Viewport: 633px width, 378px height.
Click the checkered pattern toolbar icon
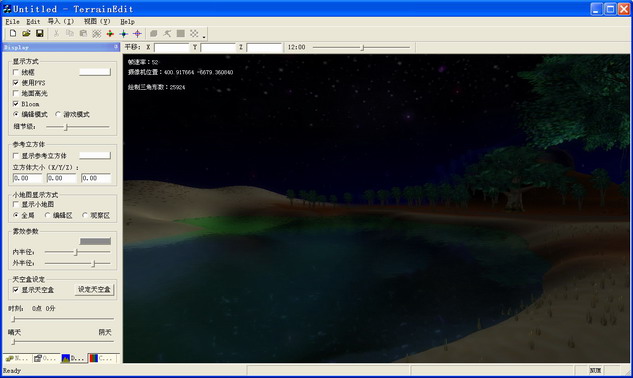point(194,34)
